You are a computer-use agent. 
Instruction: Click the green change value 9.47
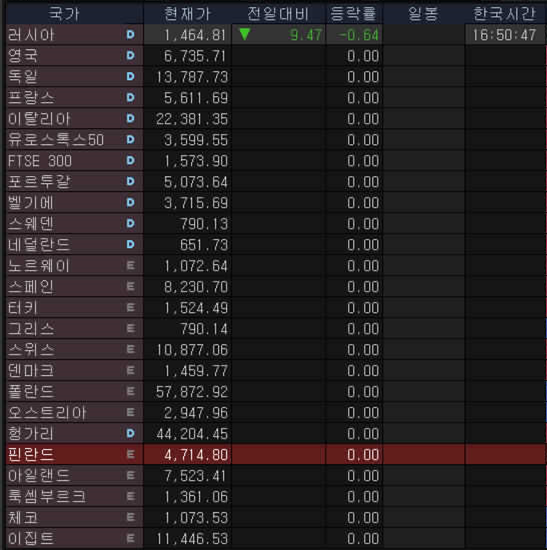click(x=306, y=35)
